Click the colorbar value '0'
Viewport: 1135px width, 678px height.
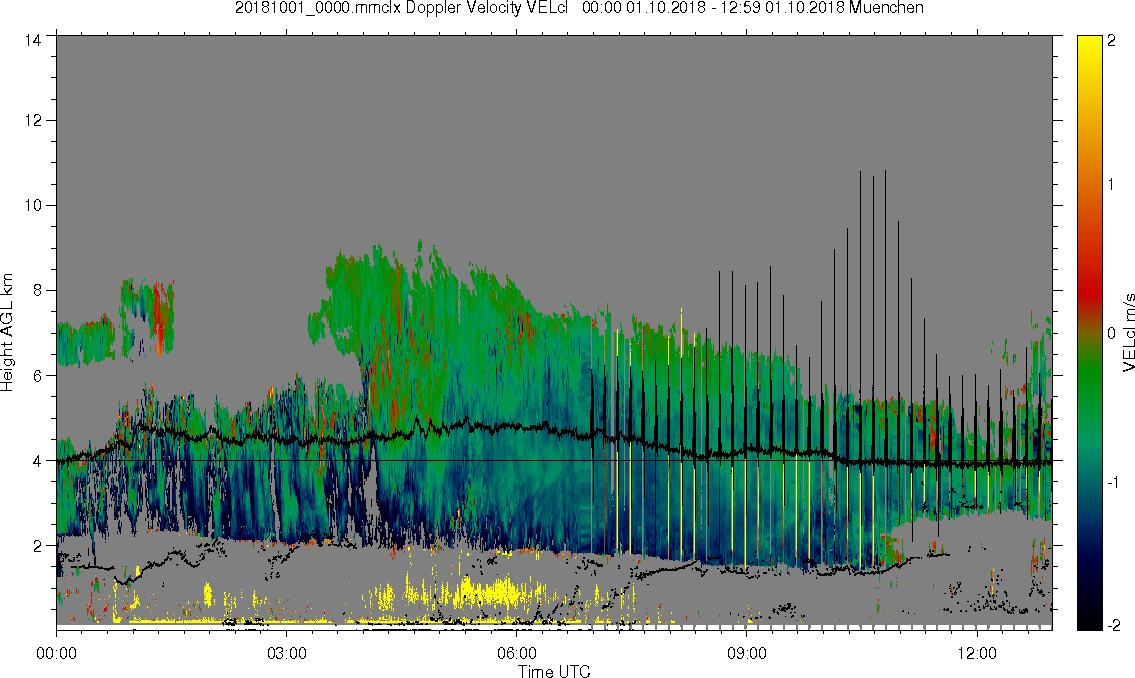(1112, 333)
